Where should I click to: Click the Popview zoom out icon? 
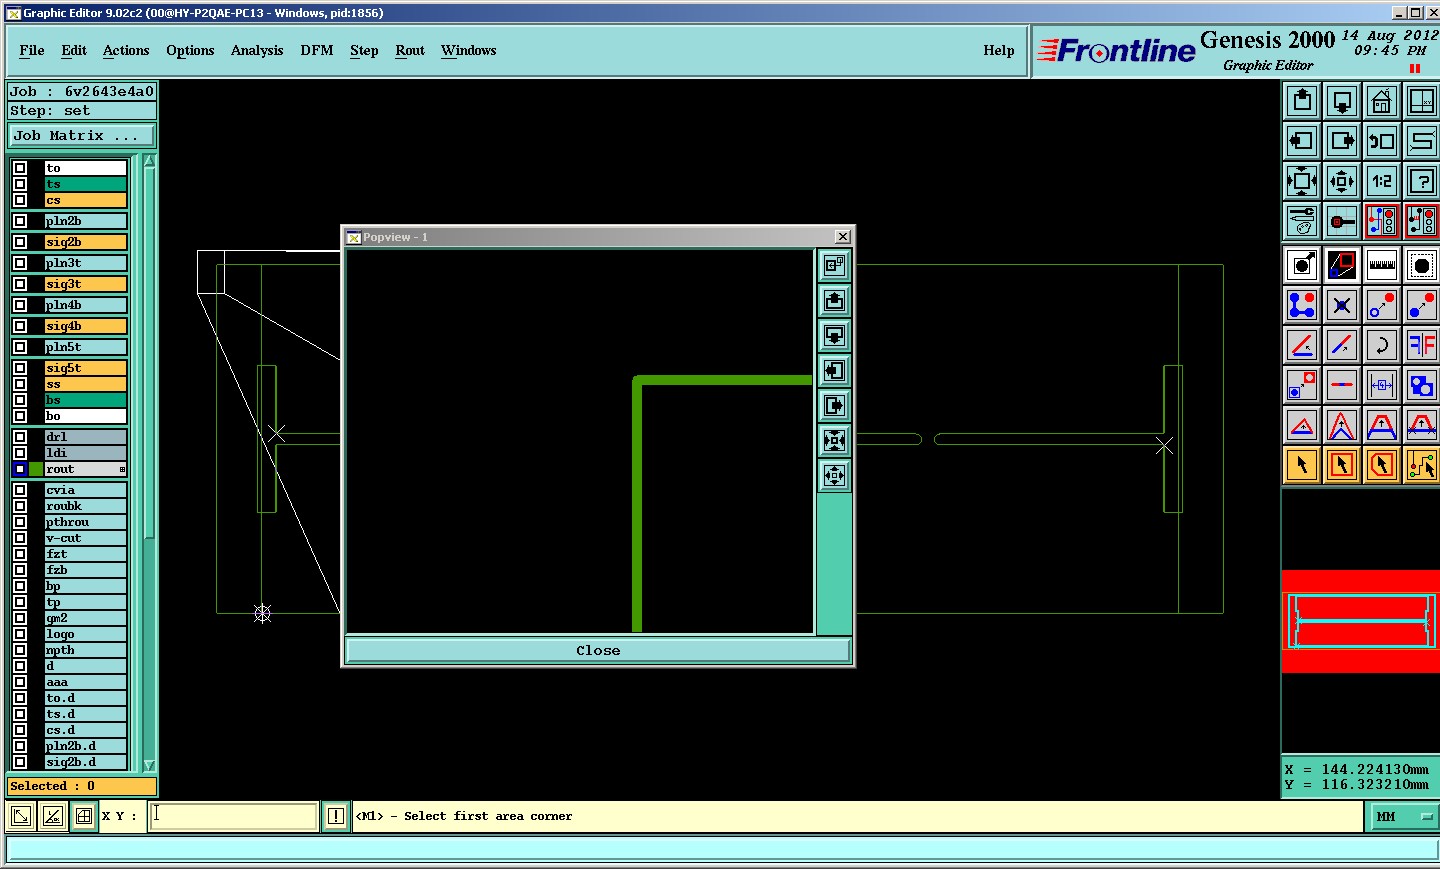click(x=834, y=475)
